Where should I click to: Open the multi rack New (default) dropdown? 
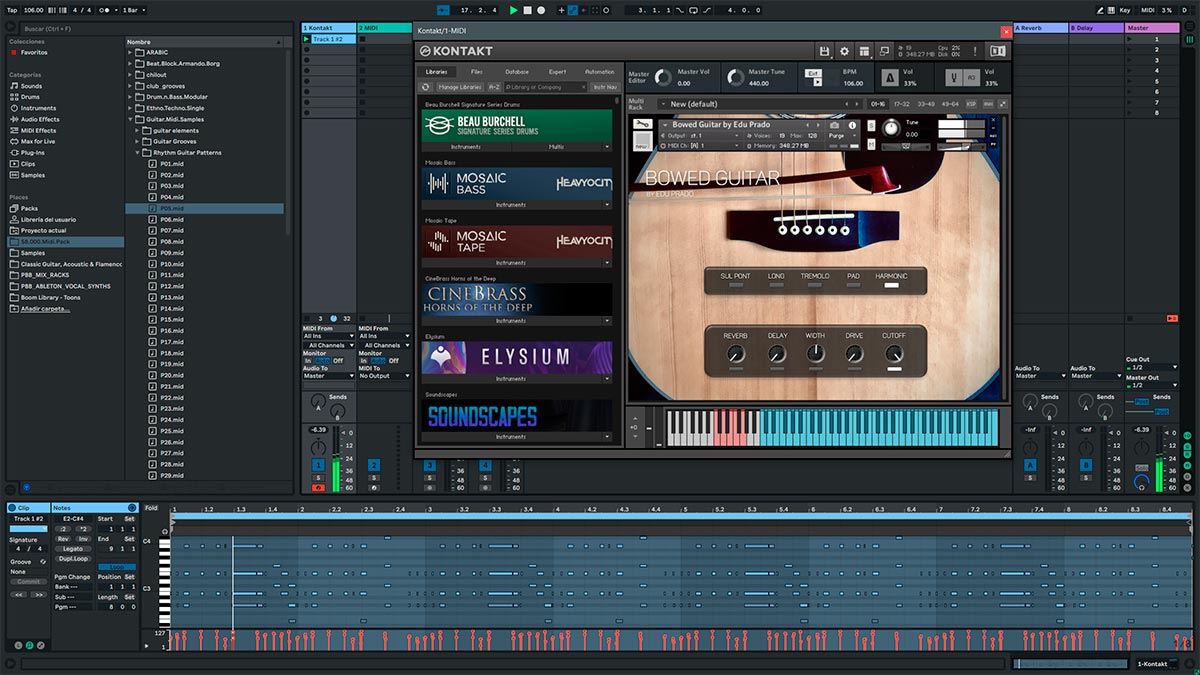[662, 103]
